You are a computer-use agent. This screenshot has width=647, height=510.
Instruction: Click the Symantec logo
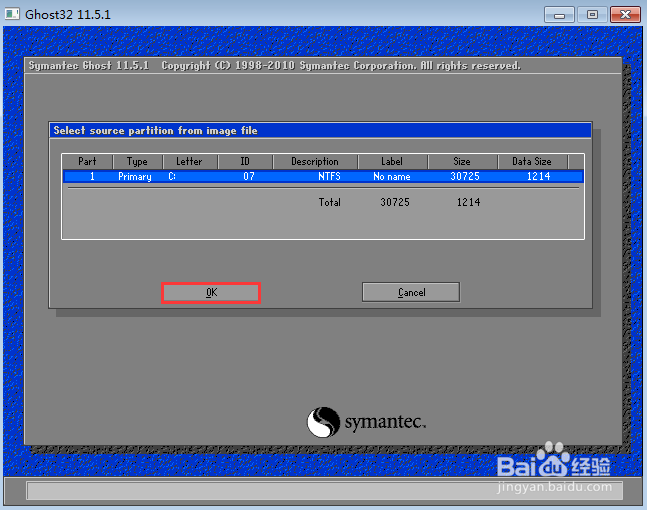click(x=366, y=422)
